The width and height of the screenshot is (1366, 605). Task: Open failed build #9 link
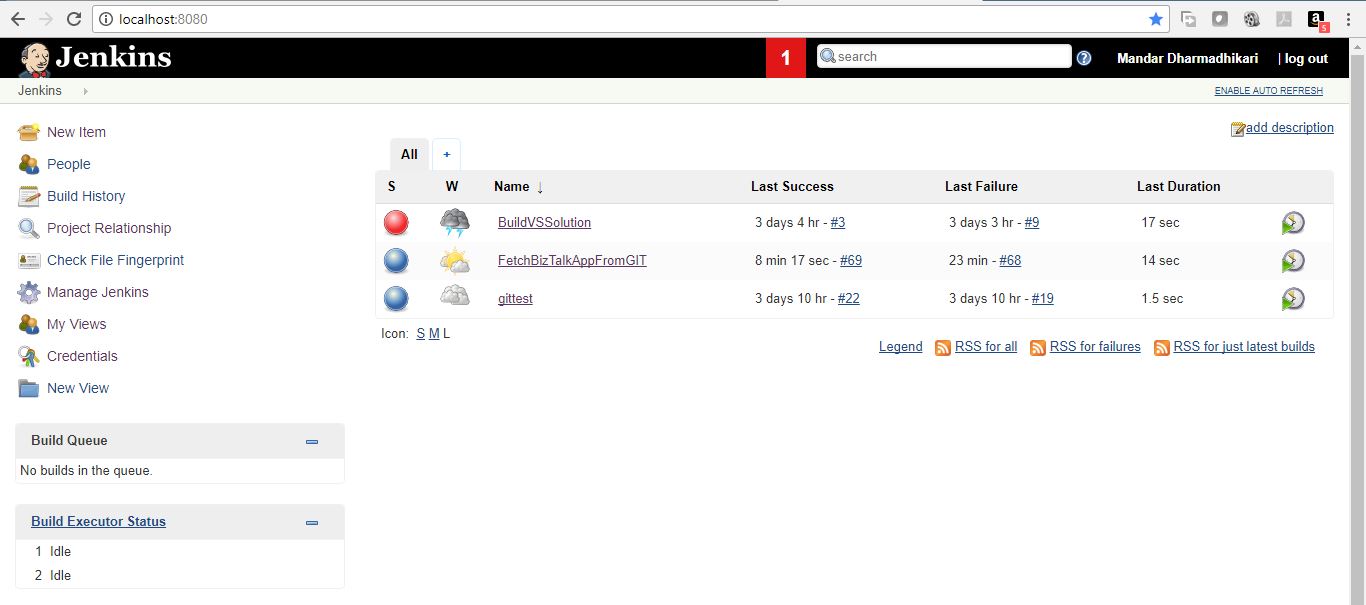click(x=1032, y=222)
